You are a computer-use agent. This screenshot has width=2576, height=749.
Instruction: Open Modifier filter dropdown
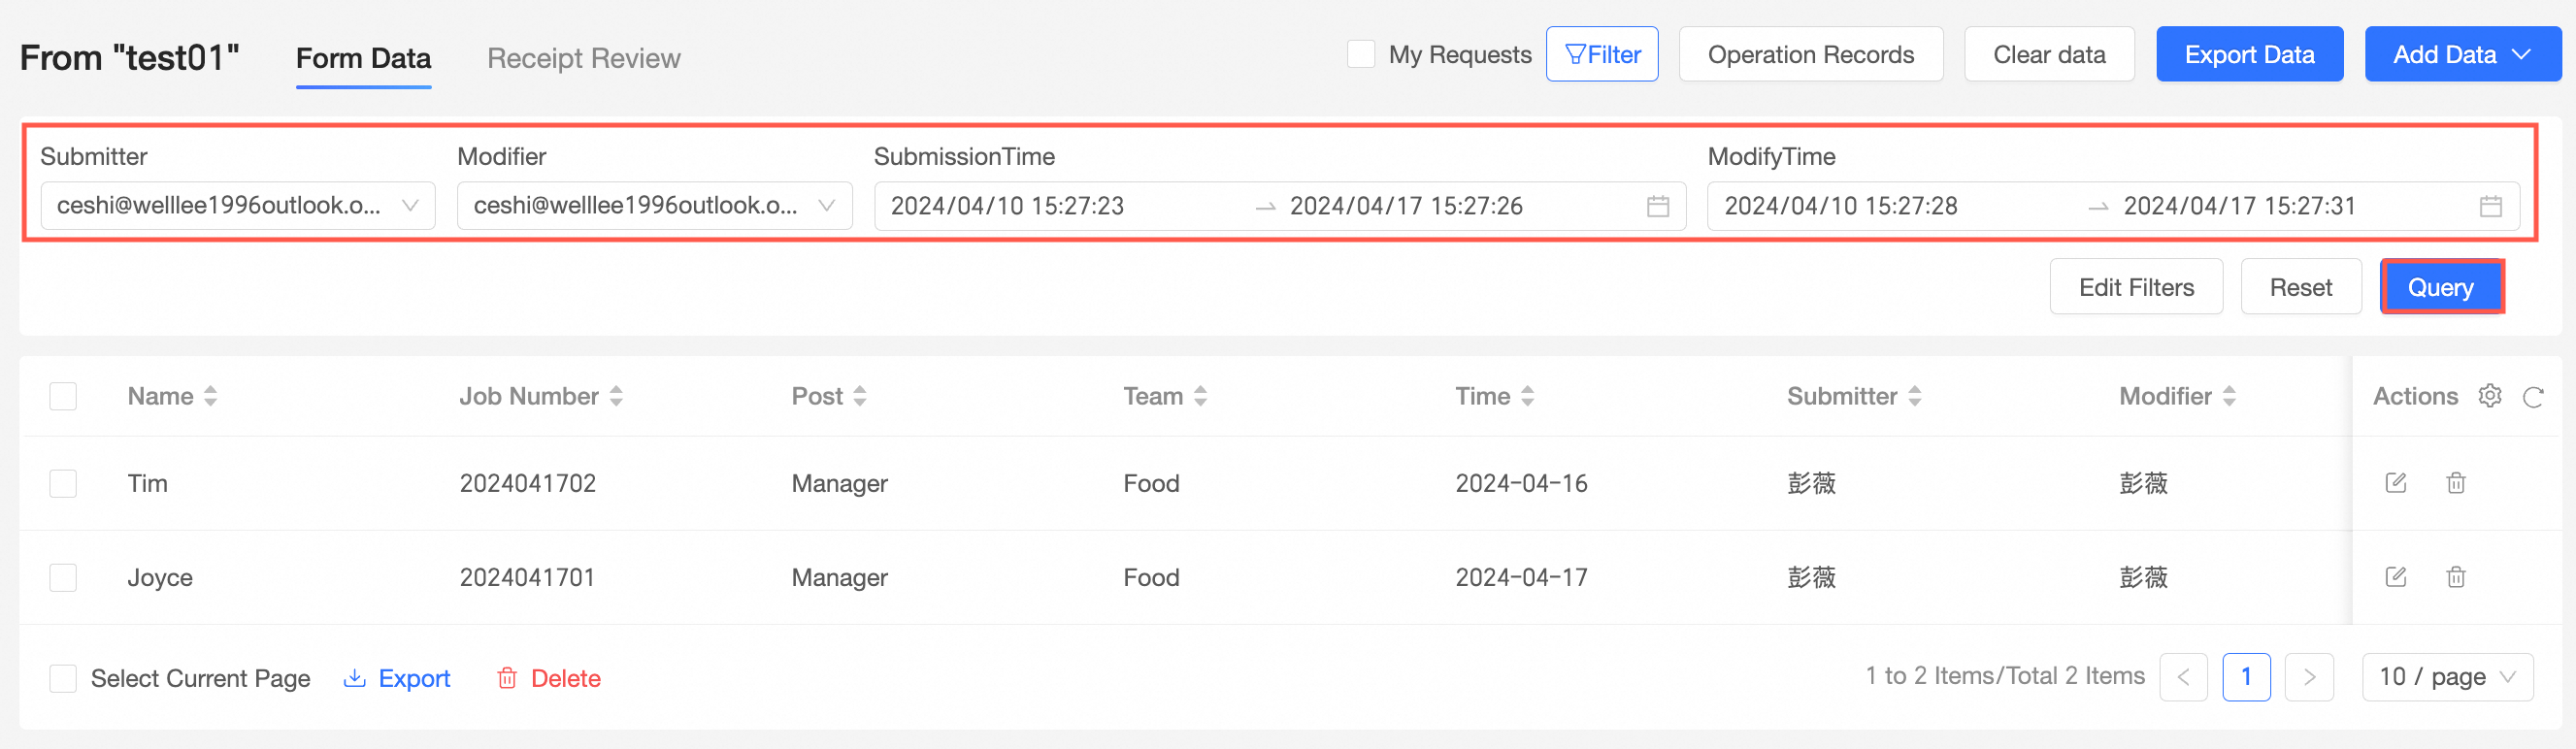coord(654,206)
